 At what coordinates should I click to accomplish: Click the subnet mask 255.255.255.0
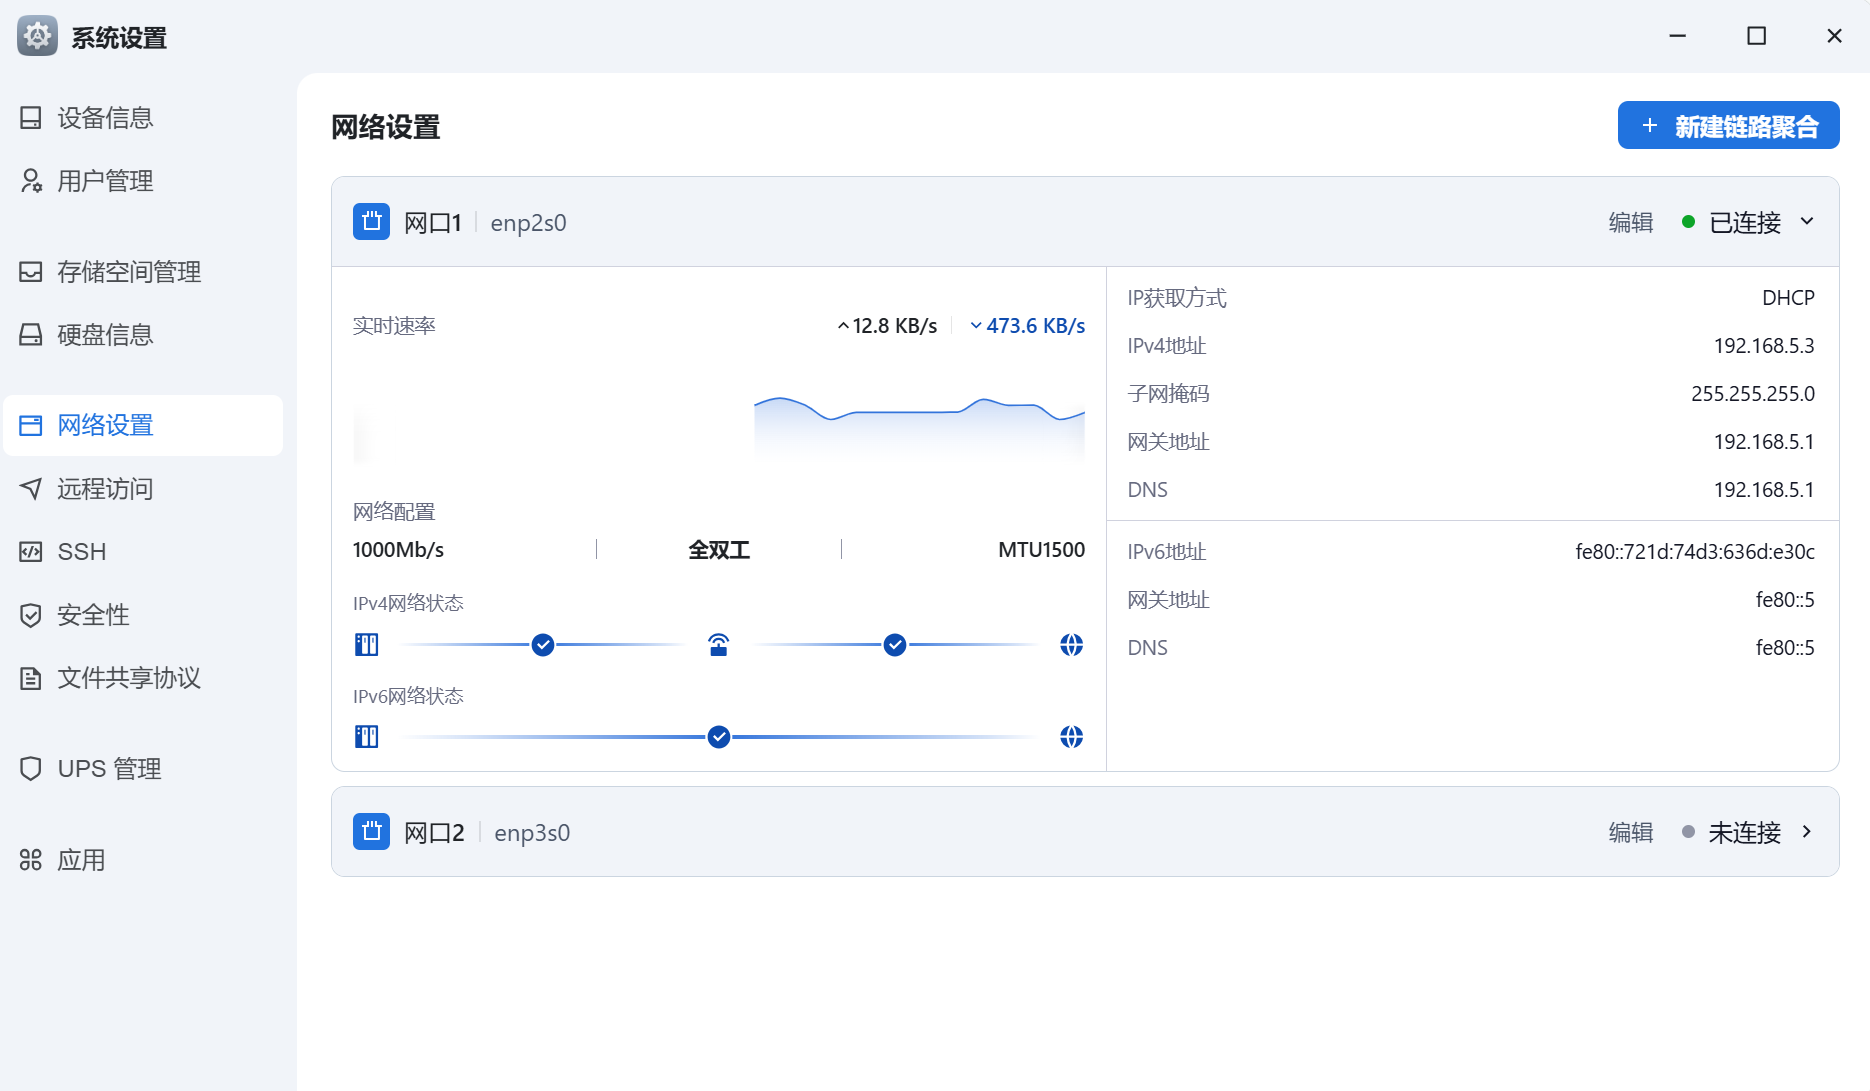coord(1753,394)
